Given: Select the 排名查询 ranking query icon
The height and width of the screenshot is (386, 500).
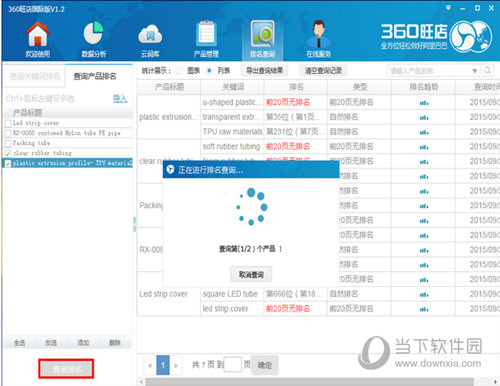Looking at the screenshot, I should (262, 39).
